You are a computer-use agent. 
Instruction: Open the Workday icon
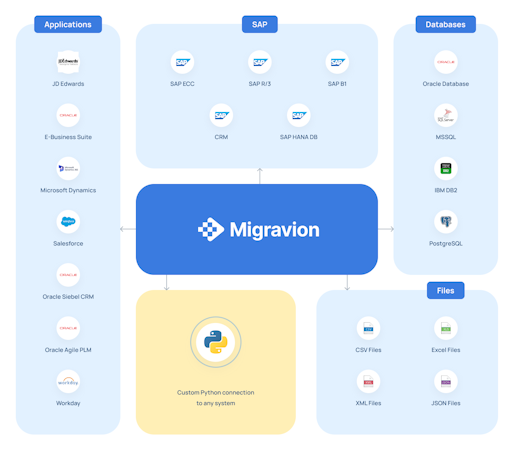pos(68,381)
